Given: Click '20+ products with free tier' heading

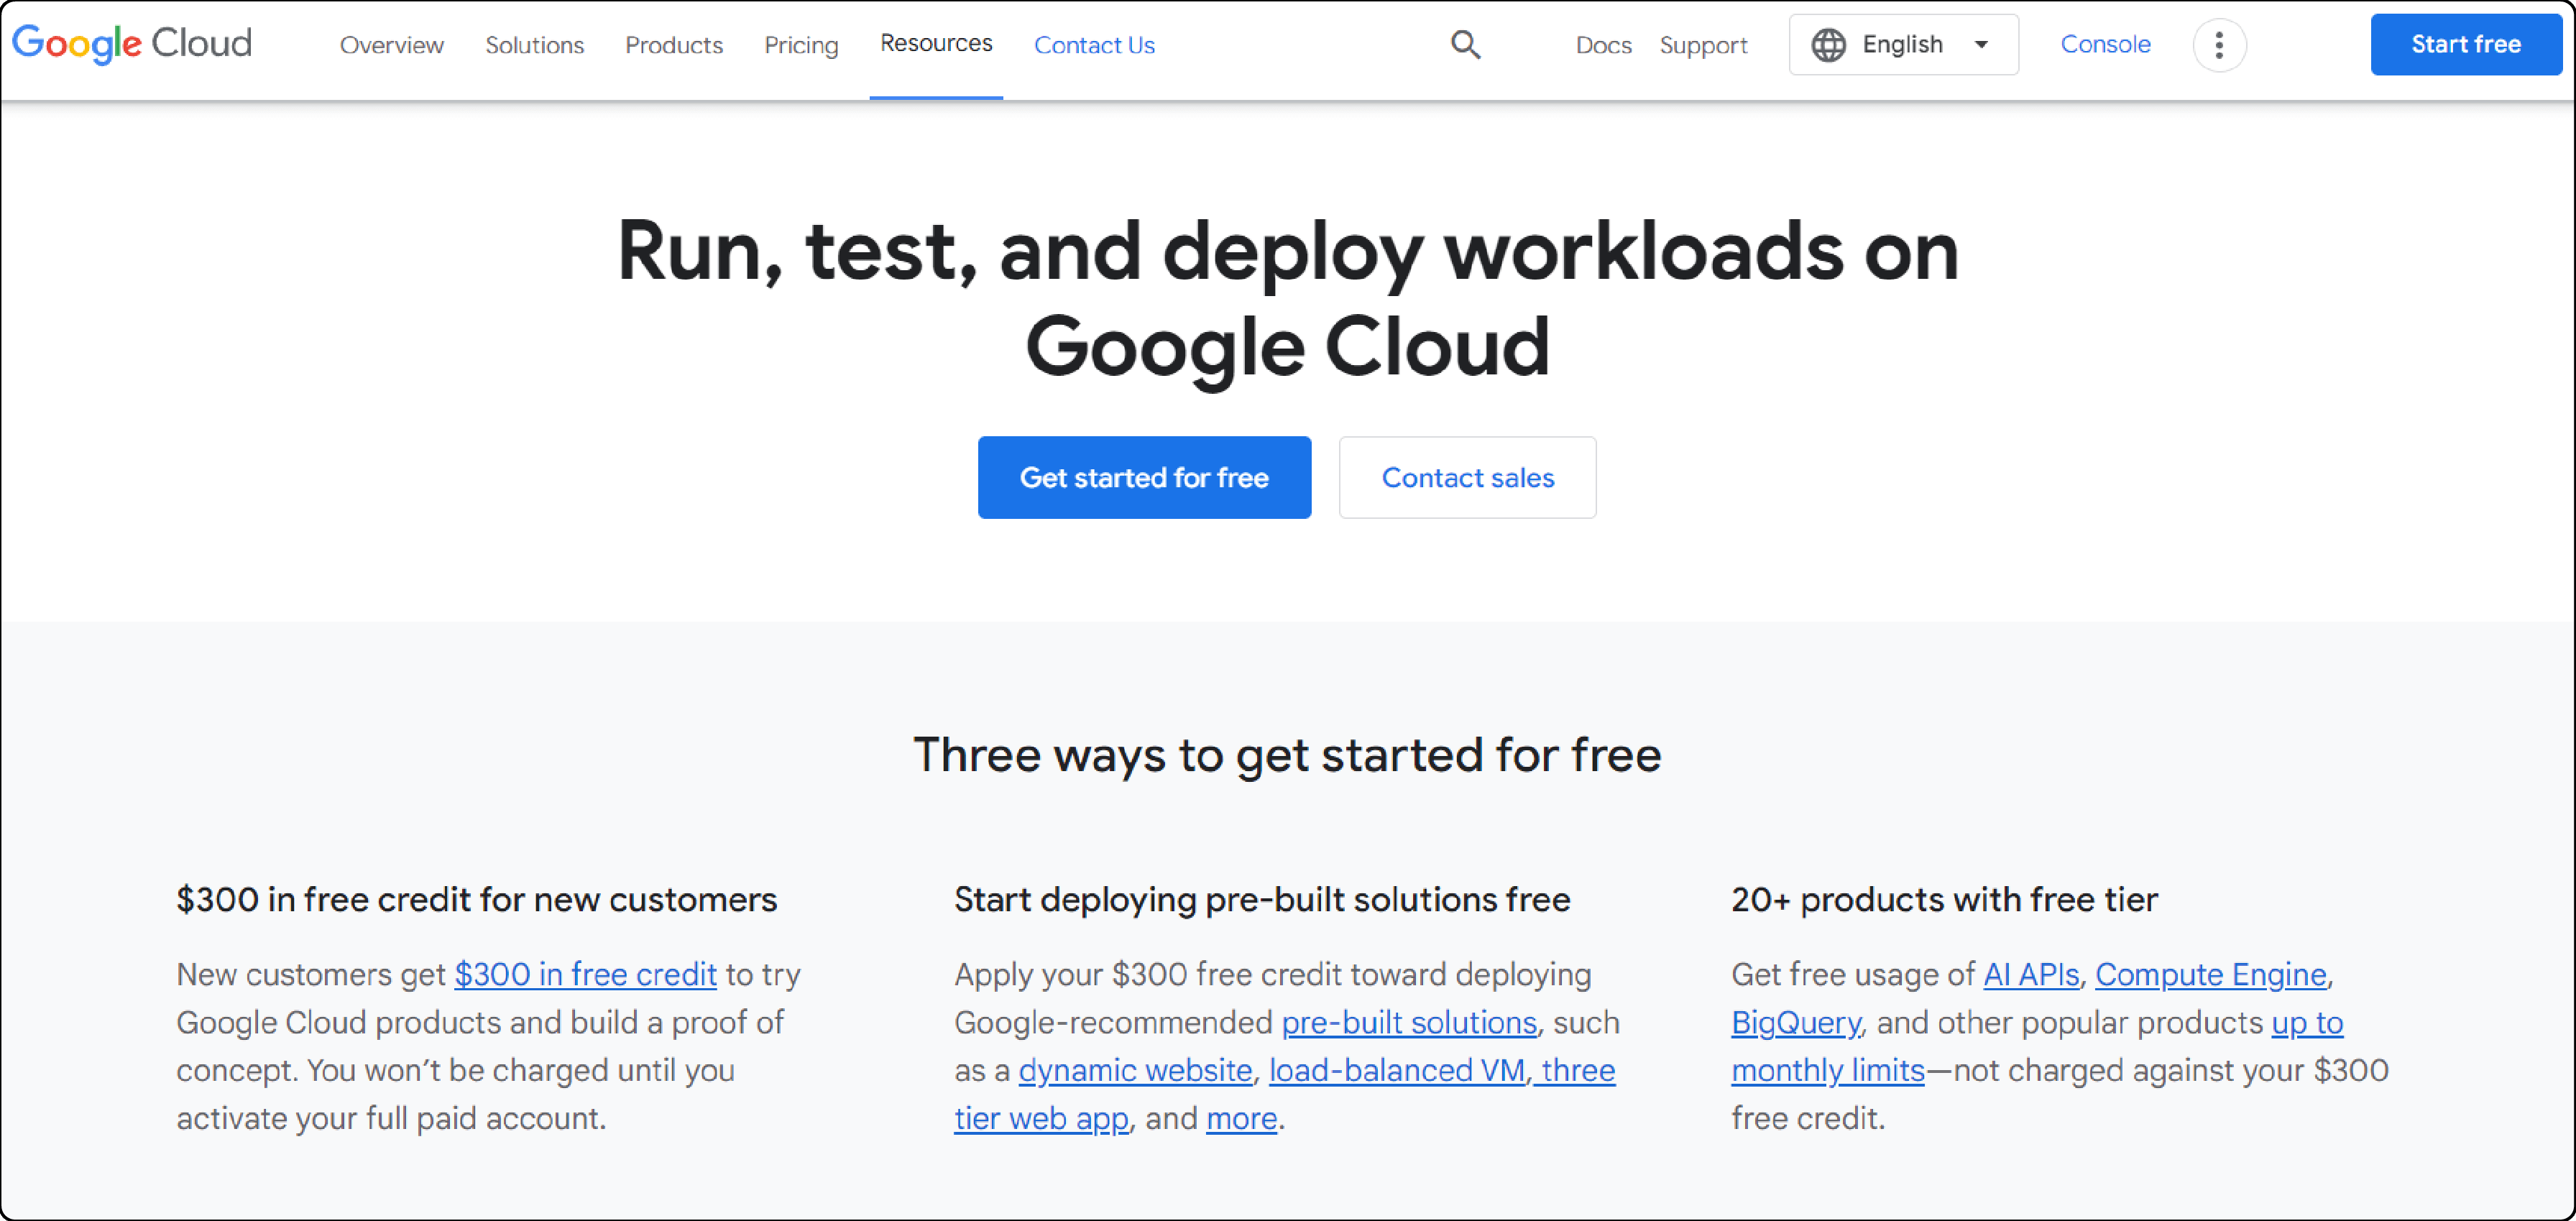Looking at the screenshot, I should [x=1944, y=899].
